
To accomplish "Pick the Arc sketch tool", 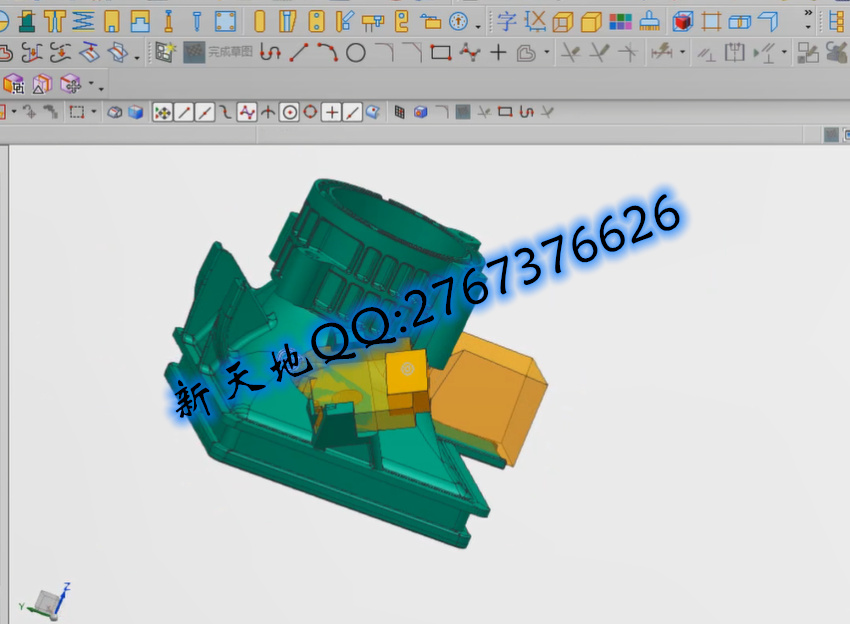I will [x=327, y=53].
